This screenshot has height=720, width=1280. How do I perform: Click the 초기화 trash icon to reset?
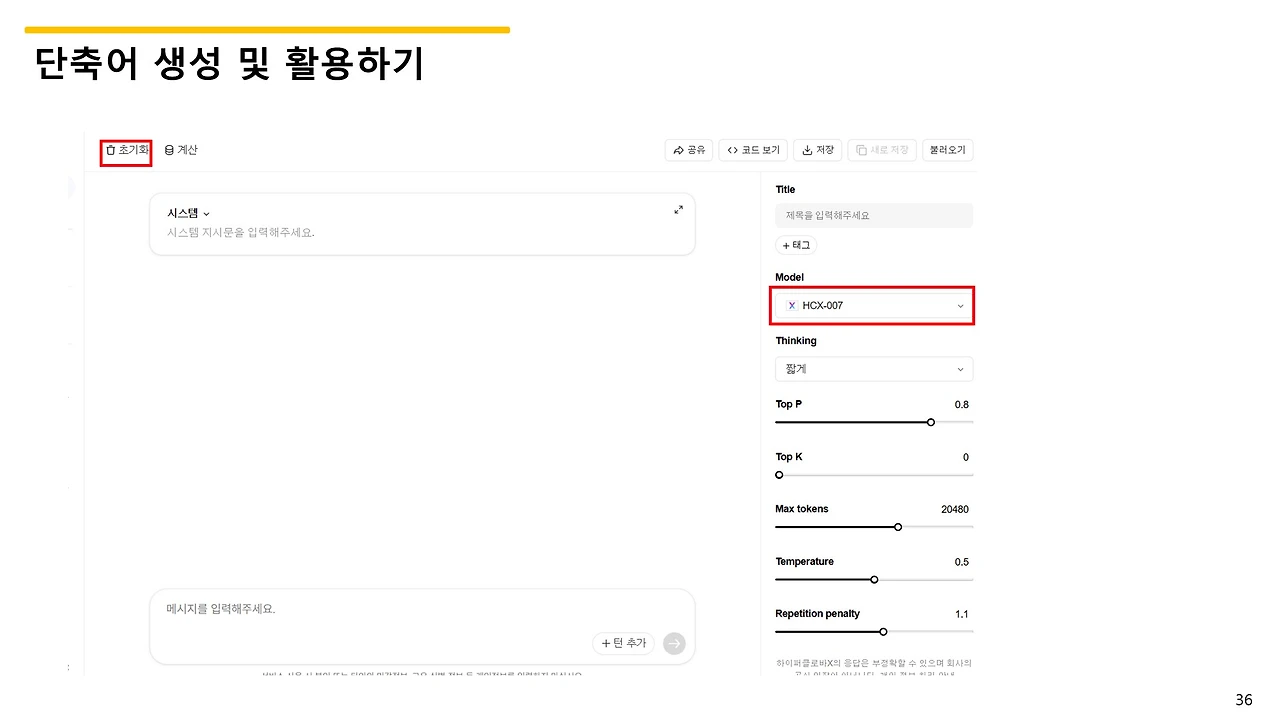111,150
